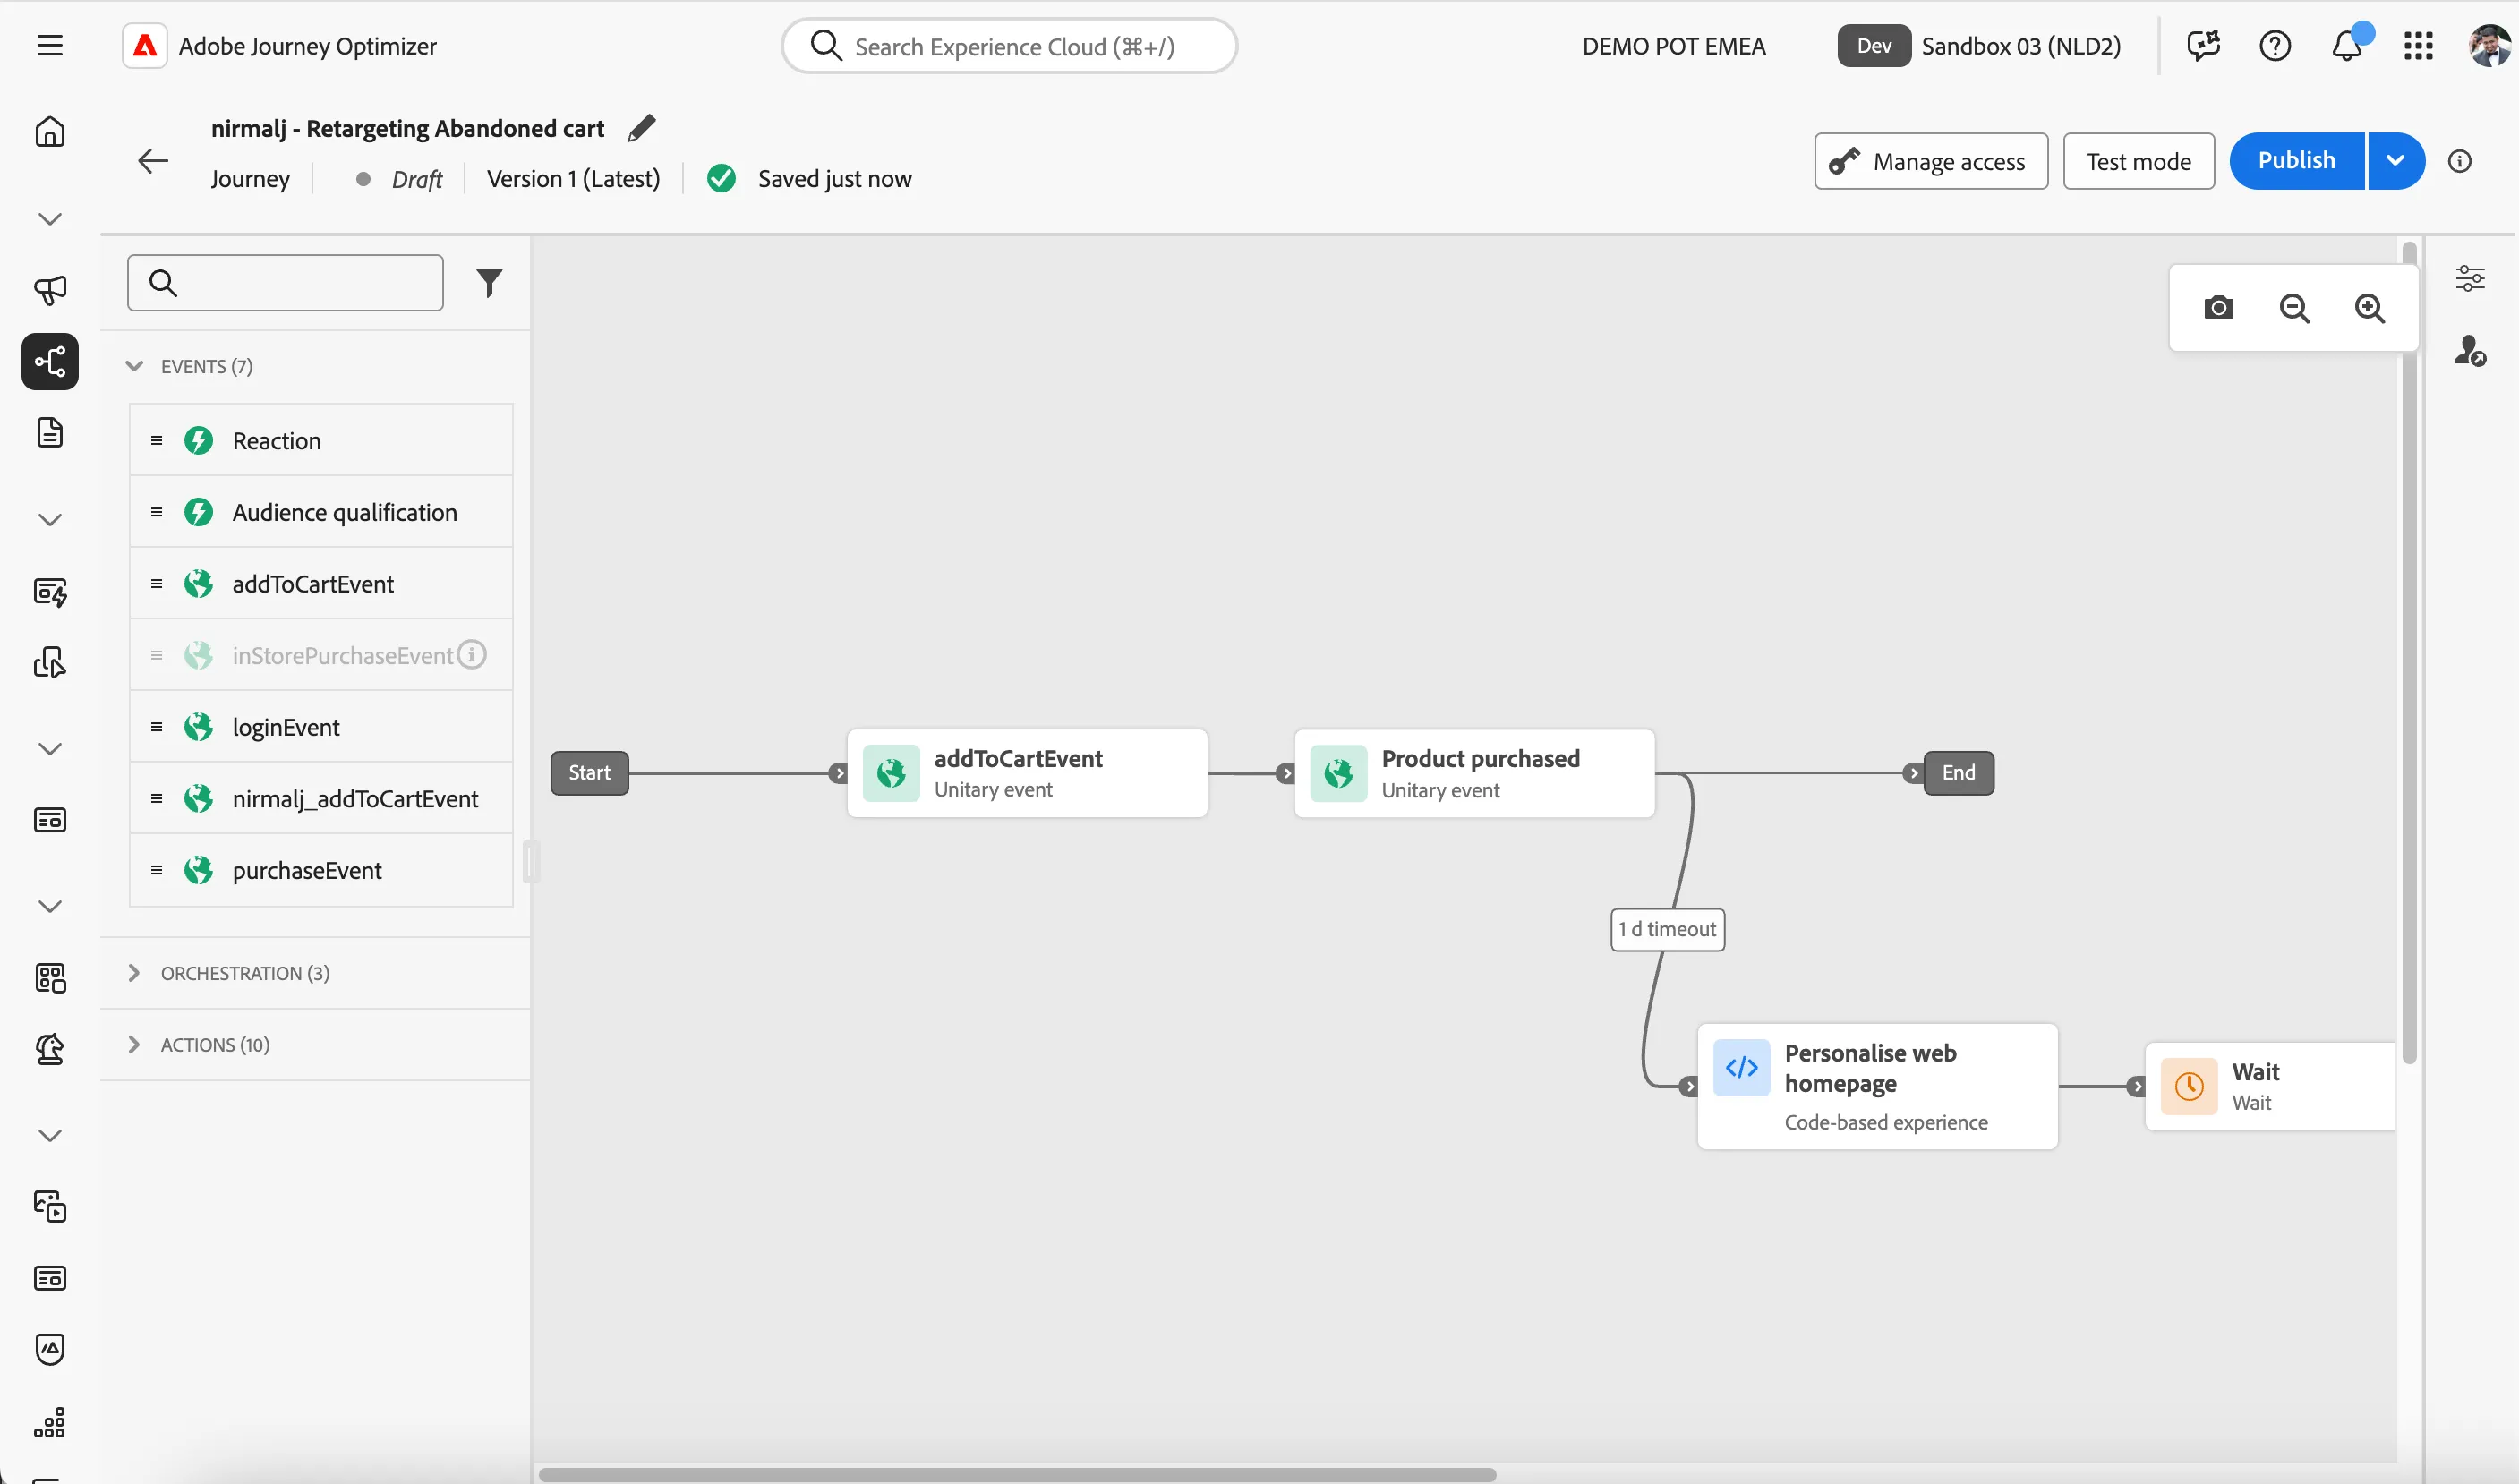
Task: Click the filter funnel icon in palette
Action: [x=489, y=283]
